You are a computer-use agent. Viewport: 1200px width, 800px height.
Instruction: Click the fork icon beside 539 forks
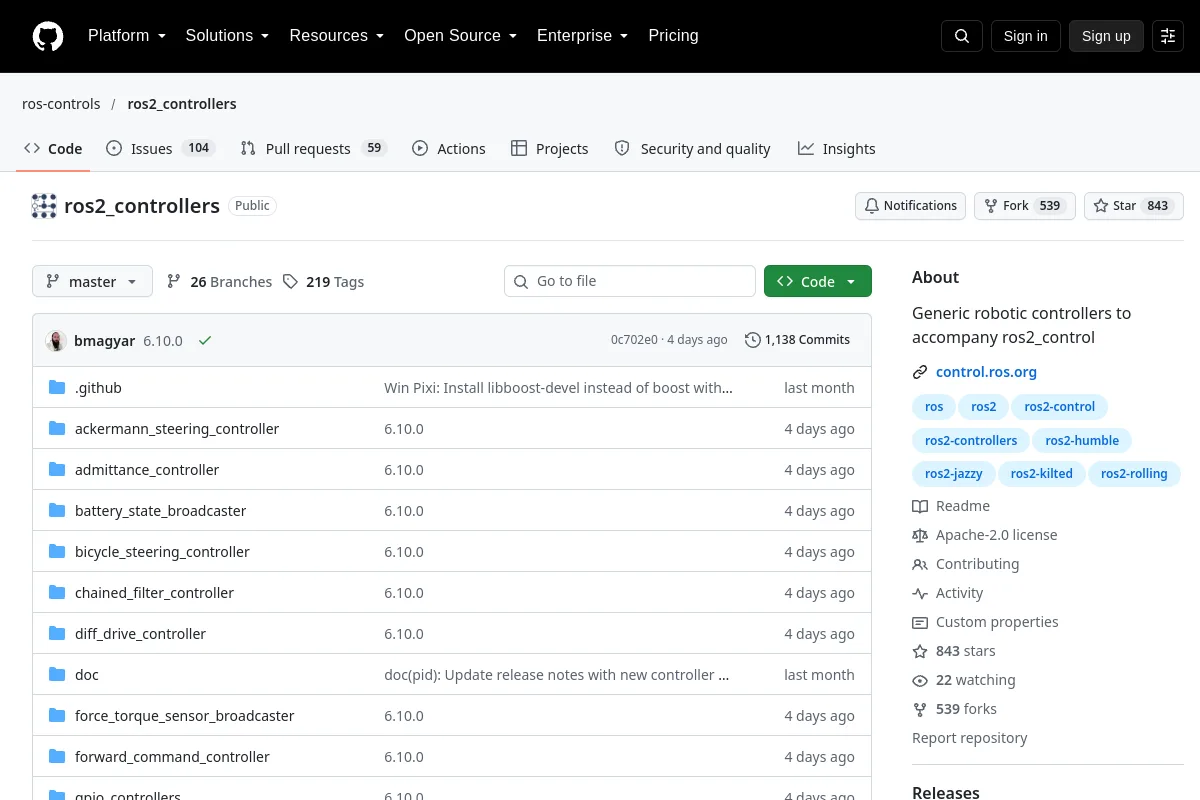pos(920,709)
